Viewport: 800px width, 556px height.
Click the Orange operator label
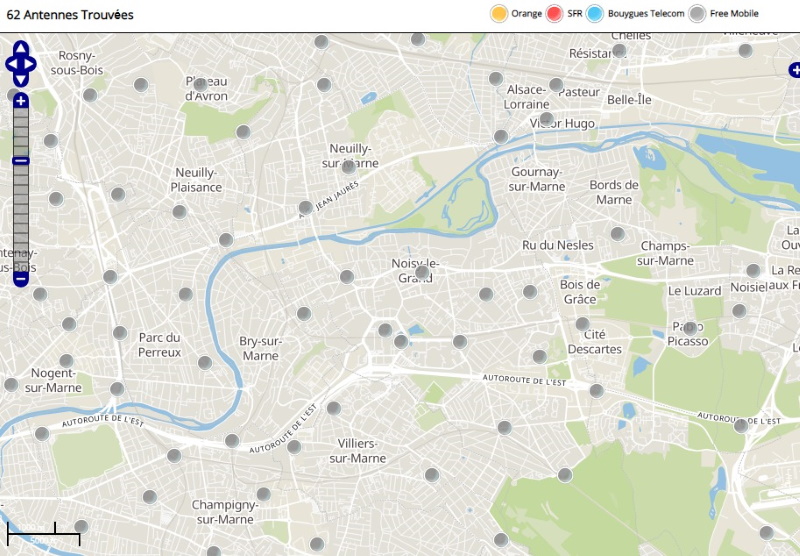coord(526,14)
